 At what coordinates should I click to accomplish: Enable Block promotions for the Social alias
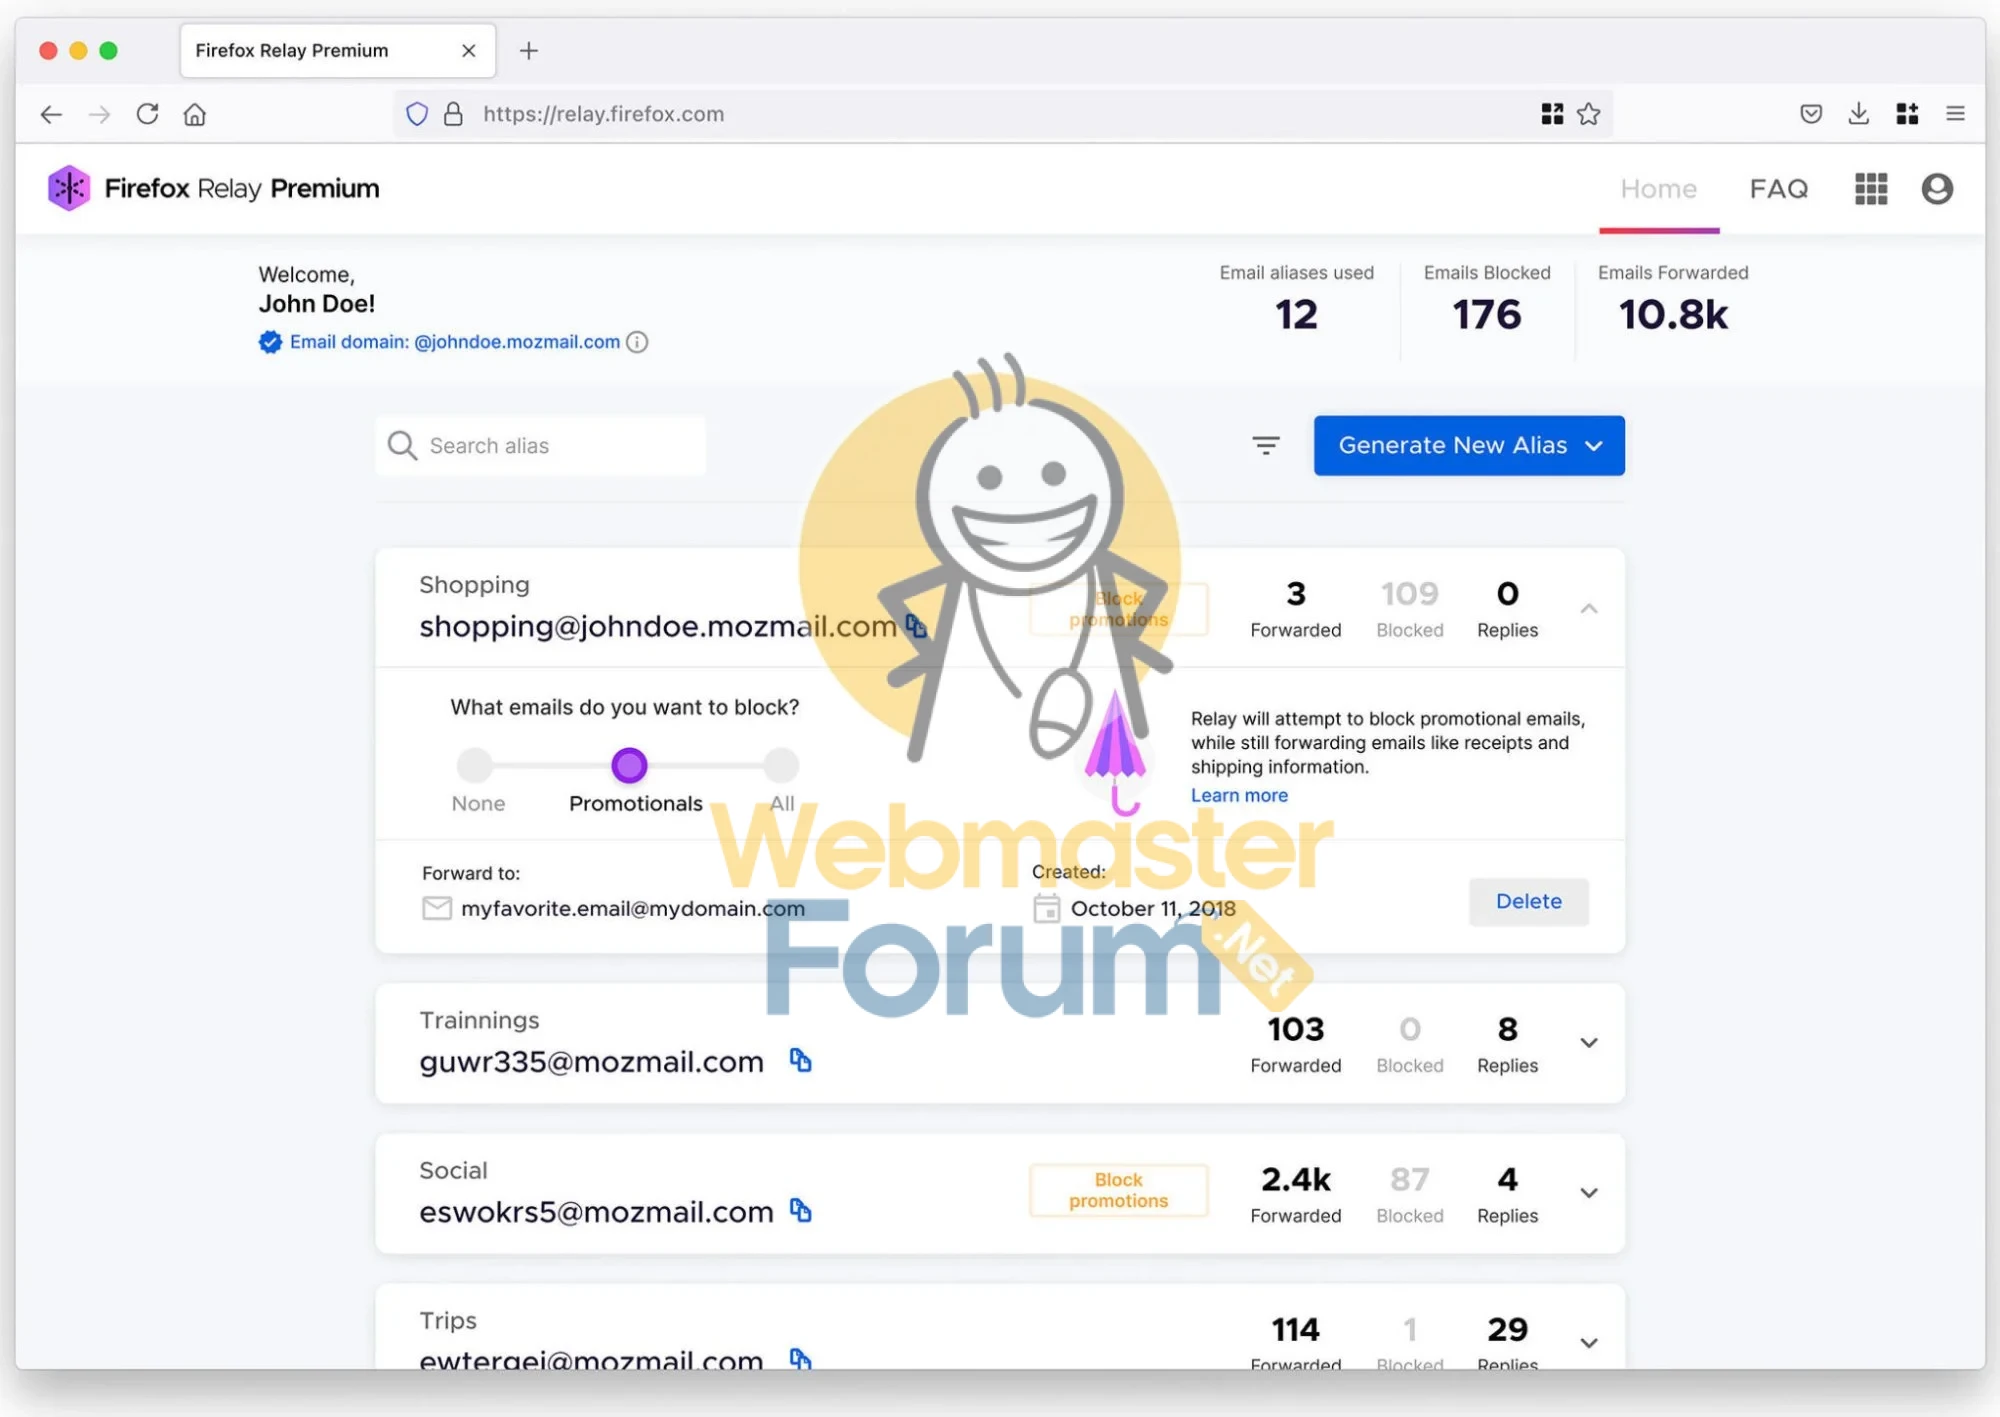pos(1118,1190)
